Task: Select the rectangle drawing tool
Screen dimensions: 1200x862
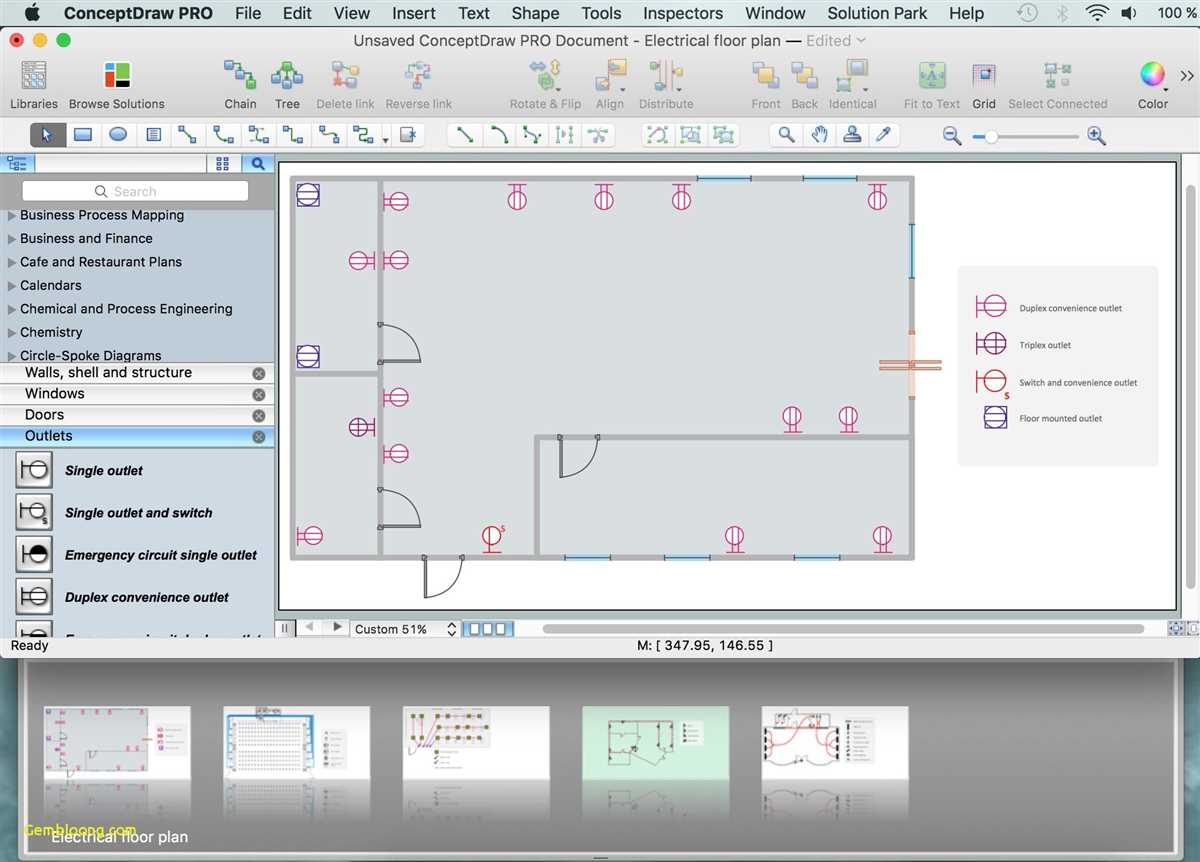Action: pos(83,134)
